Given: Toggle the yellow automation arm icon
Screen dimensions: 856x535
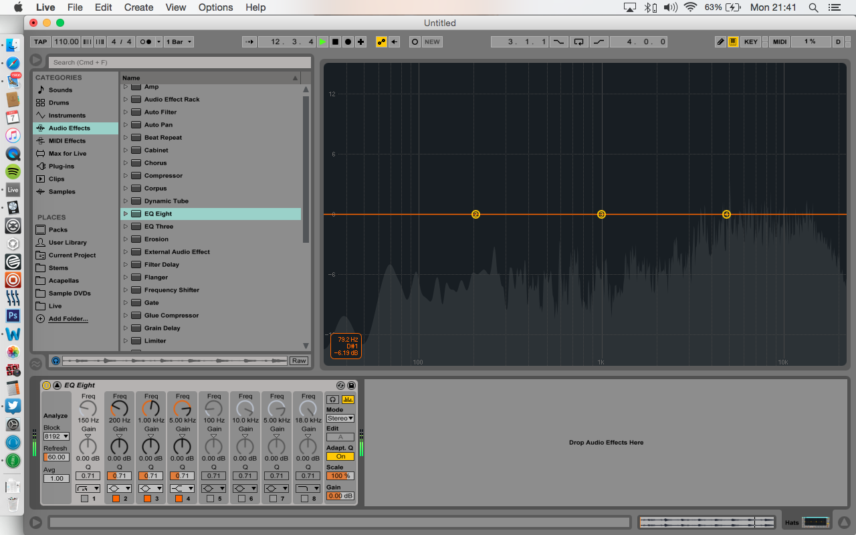Looking at the screenshot, I should point(381,41).
